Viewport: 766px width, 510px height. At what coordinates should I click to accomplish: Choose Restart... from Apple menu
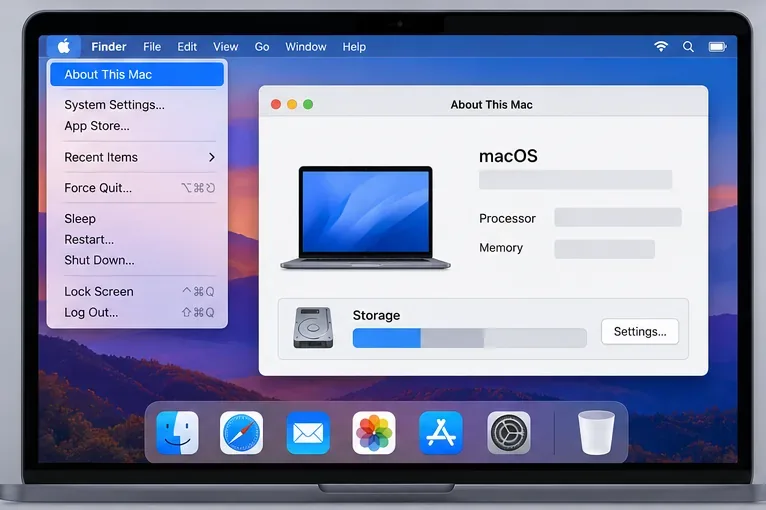pos(137,239)
